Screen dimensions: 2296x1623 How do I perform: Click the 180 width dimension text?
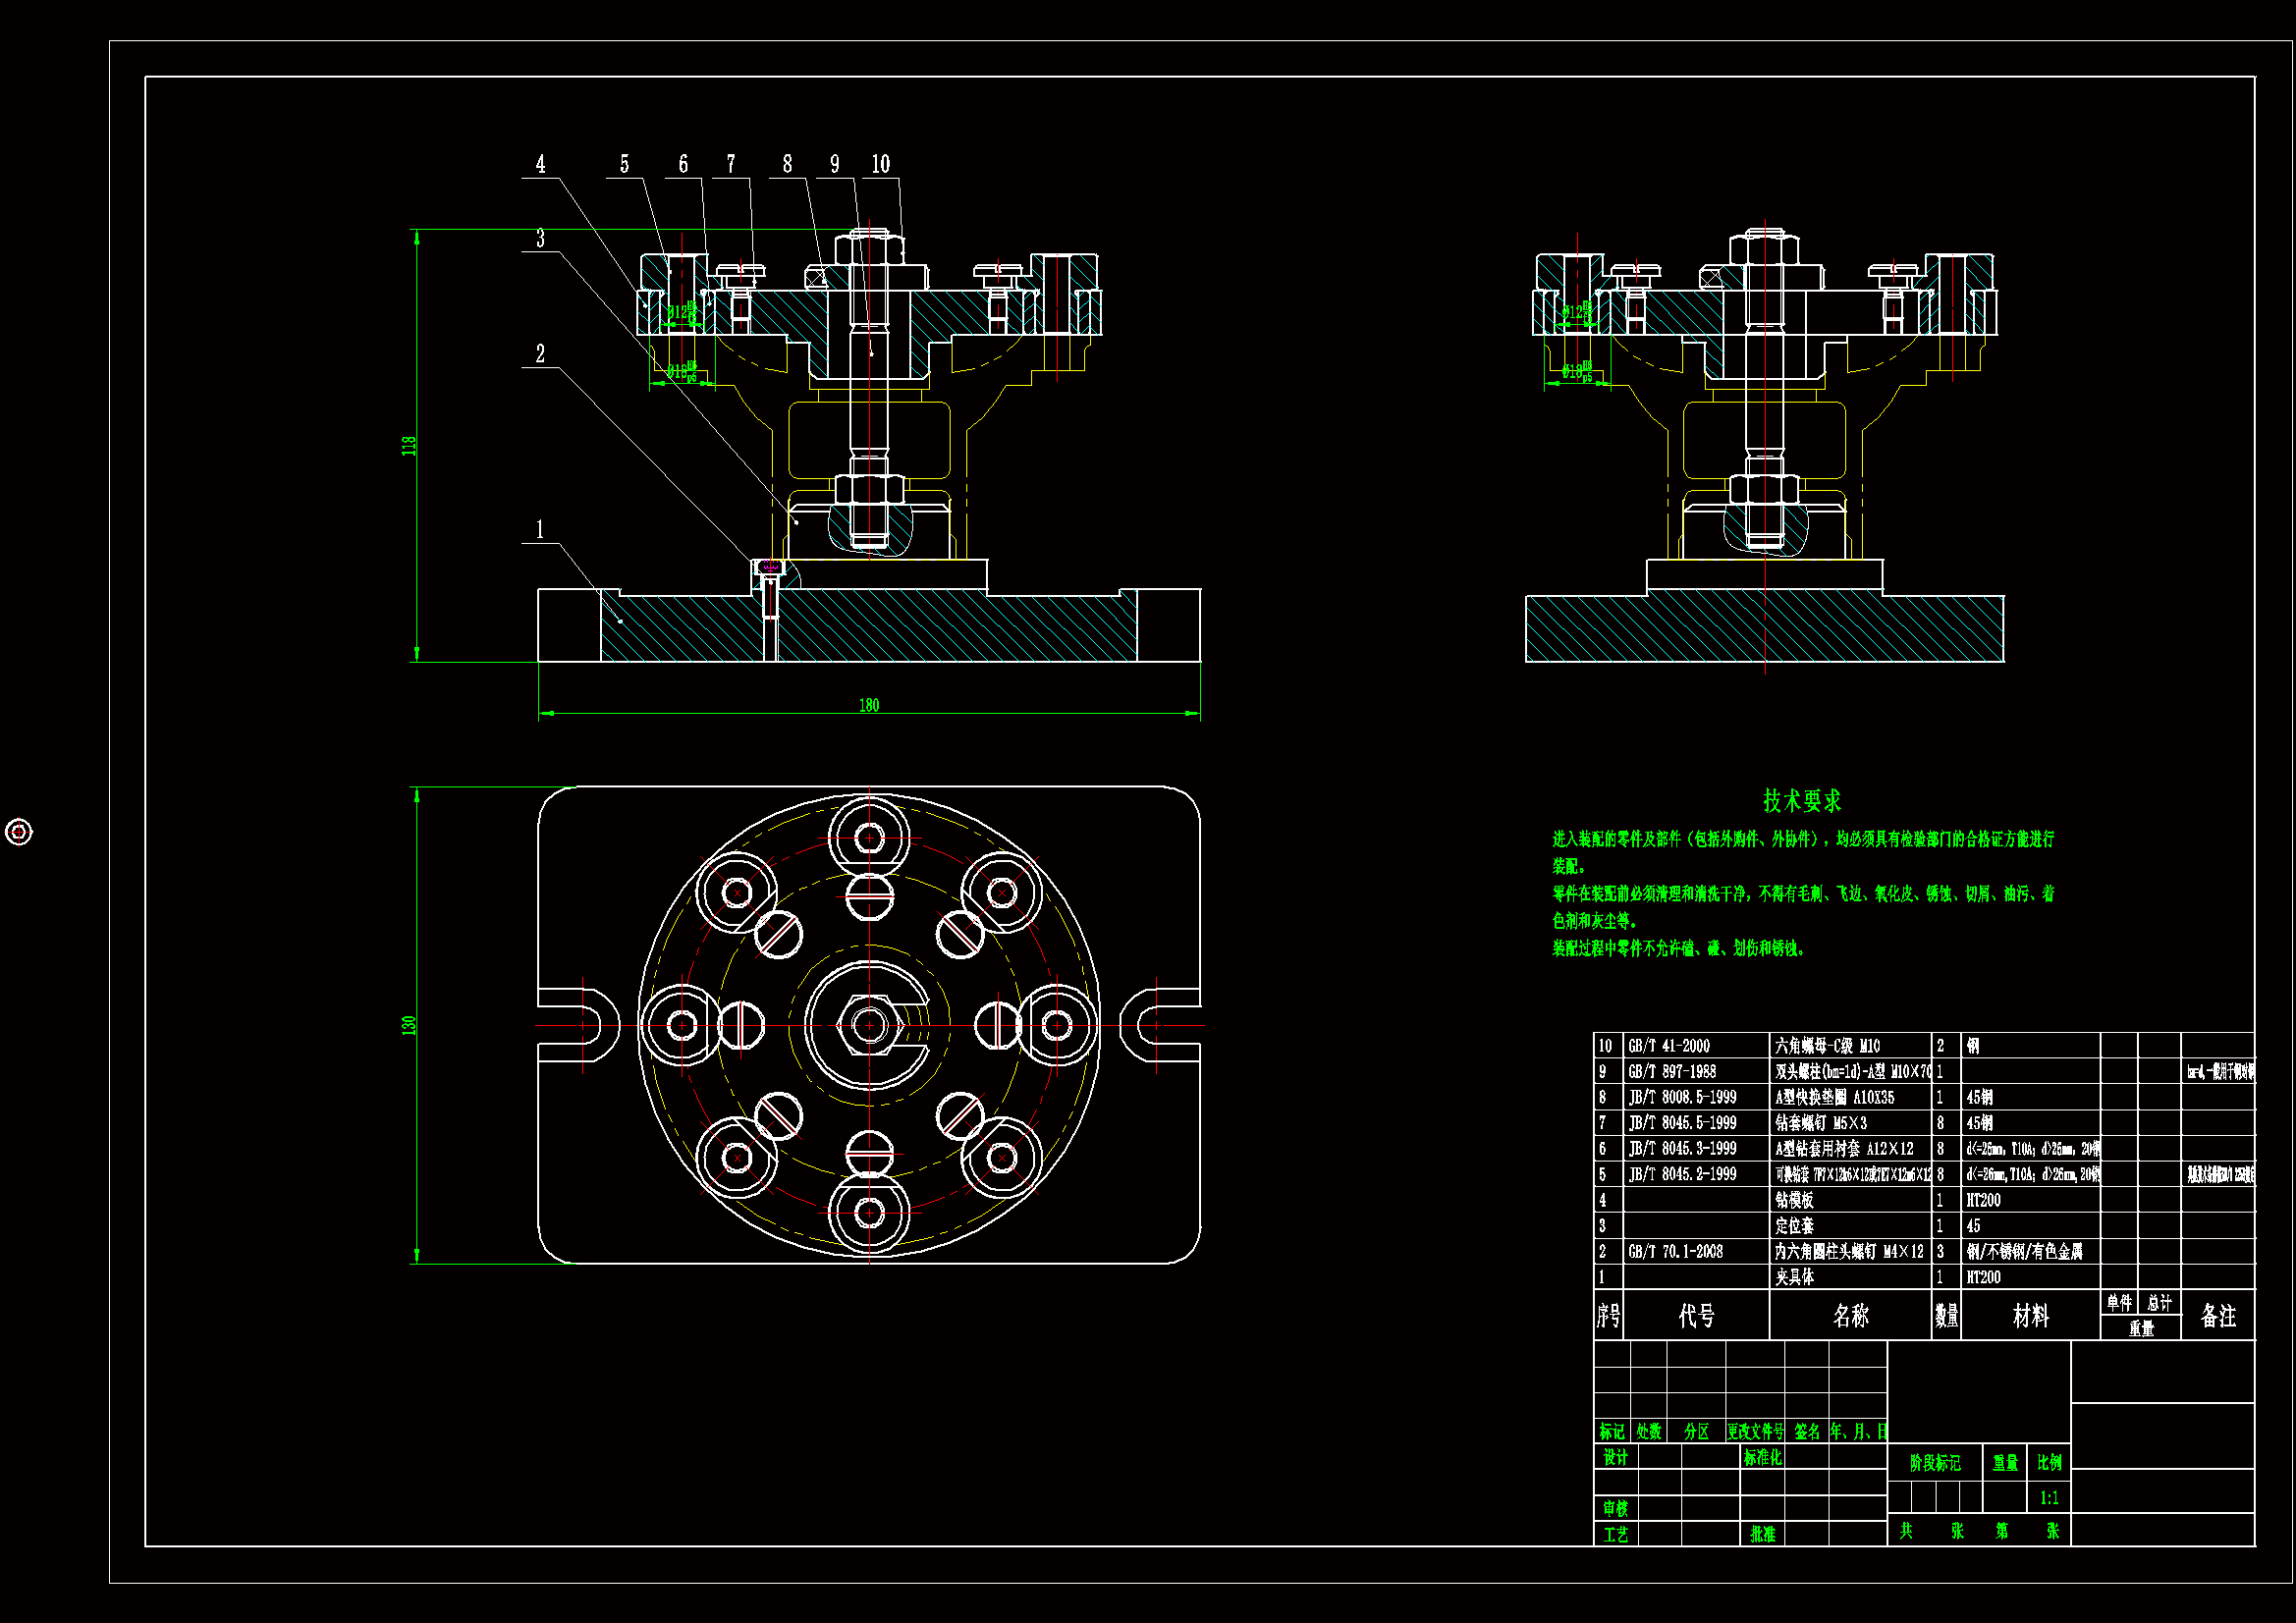[x=869, y=706]
